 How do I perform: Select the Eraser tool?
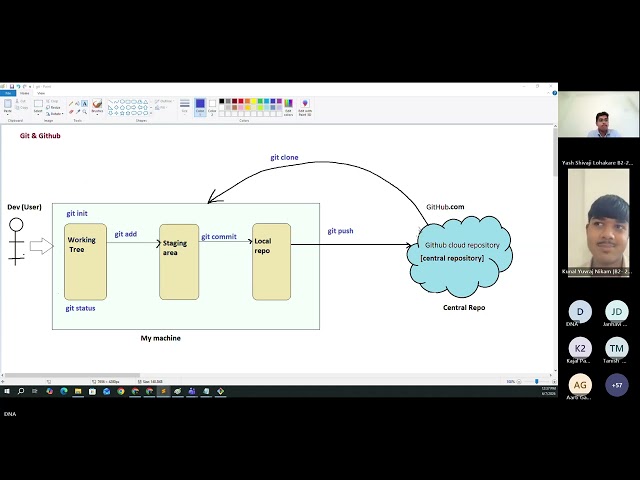pyautogui.click(x=71, y=112)
